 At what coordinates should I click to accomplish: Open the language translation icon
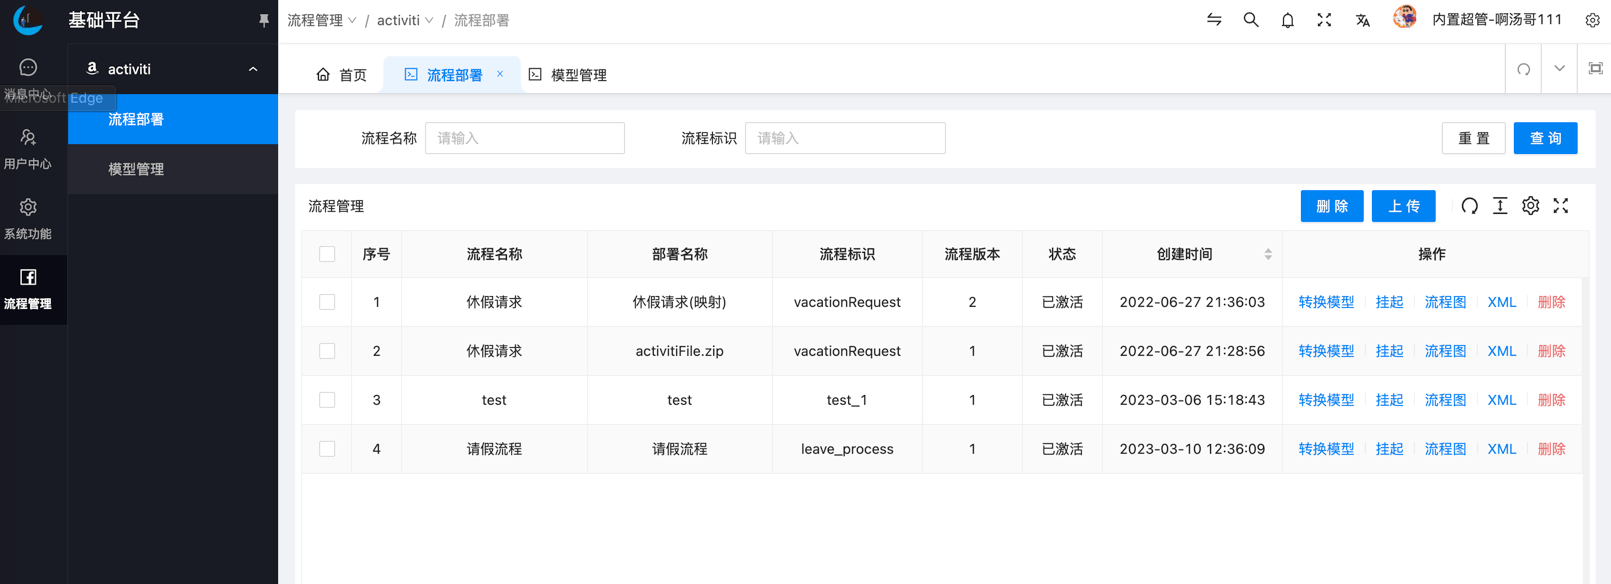(1362, 20)
